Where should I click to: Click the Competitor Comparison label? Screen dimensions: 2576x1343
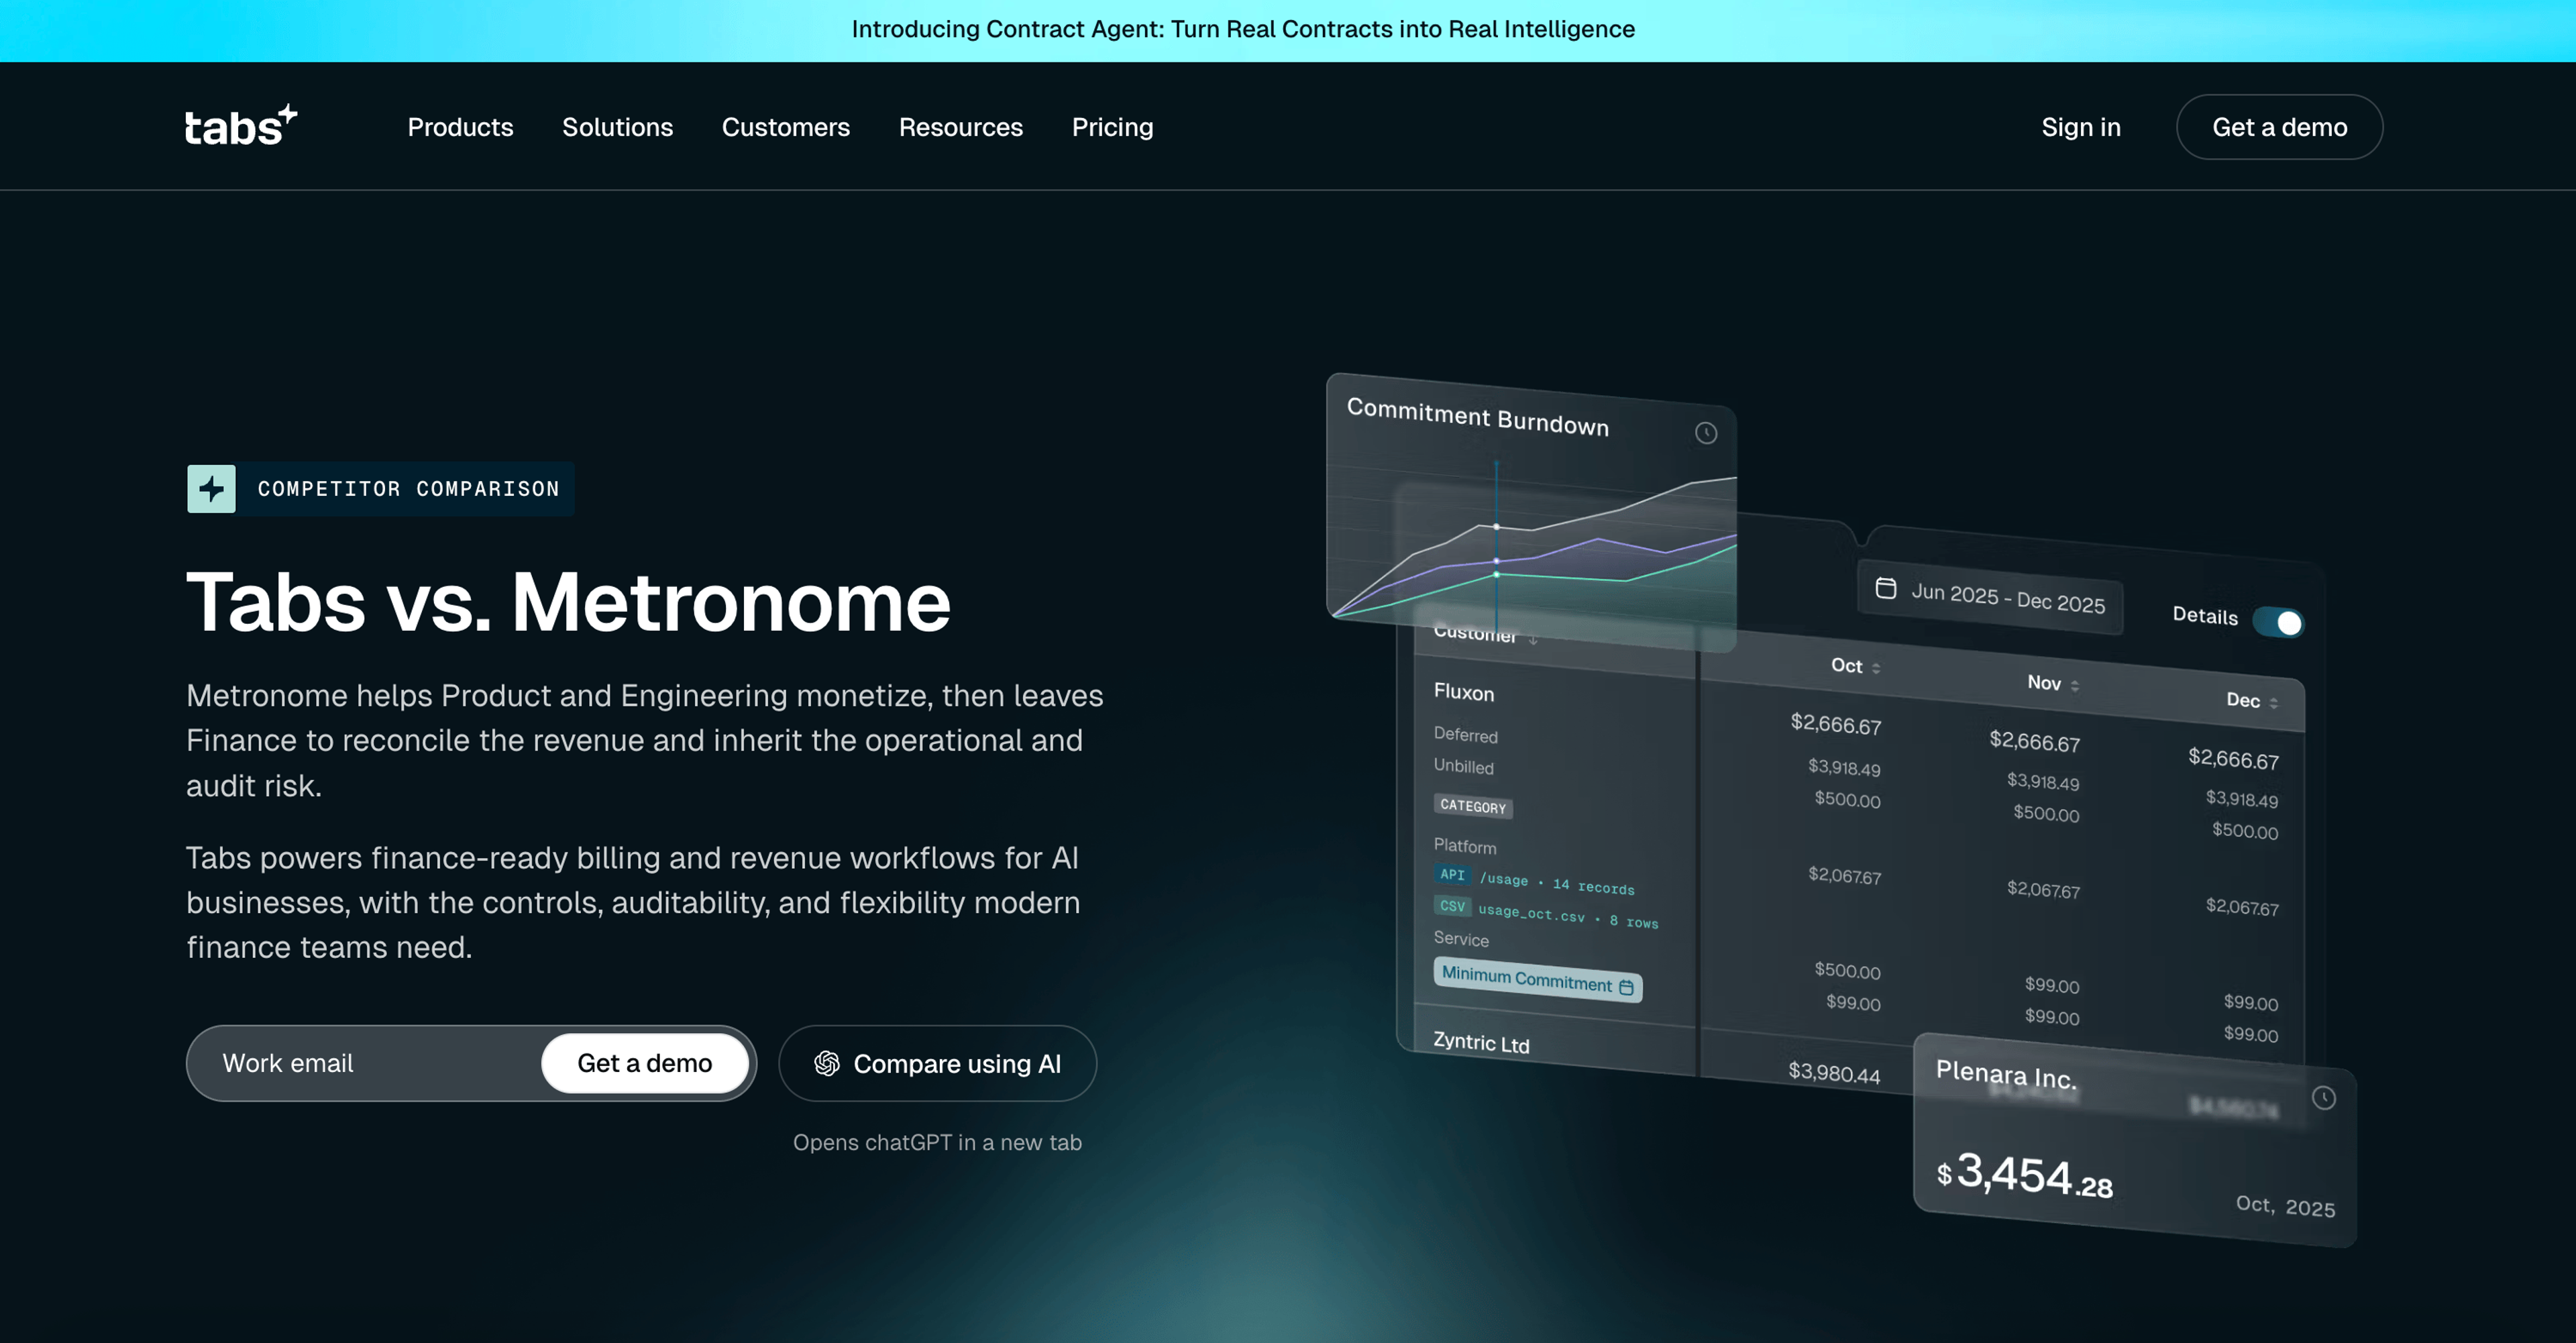point(409,489)
